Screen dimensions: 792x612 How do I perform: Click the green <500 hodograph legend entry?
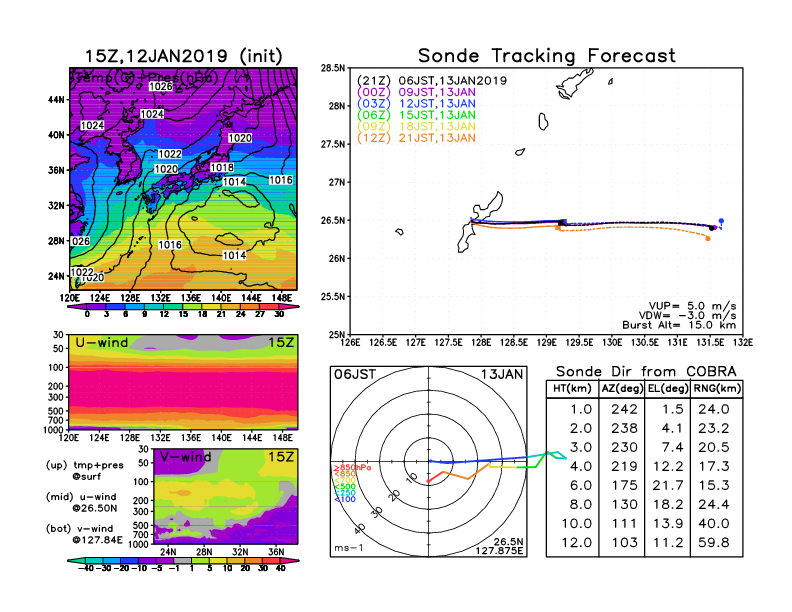pos(345,487)
